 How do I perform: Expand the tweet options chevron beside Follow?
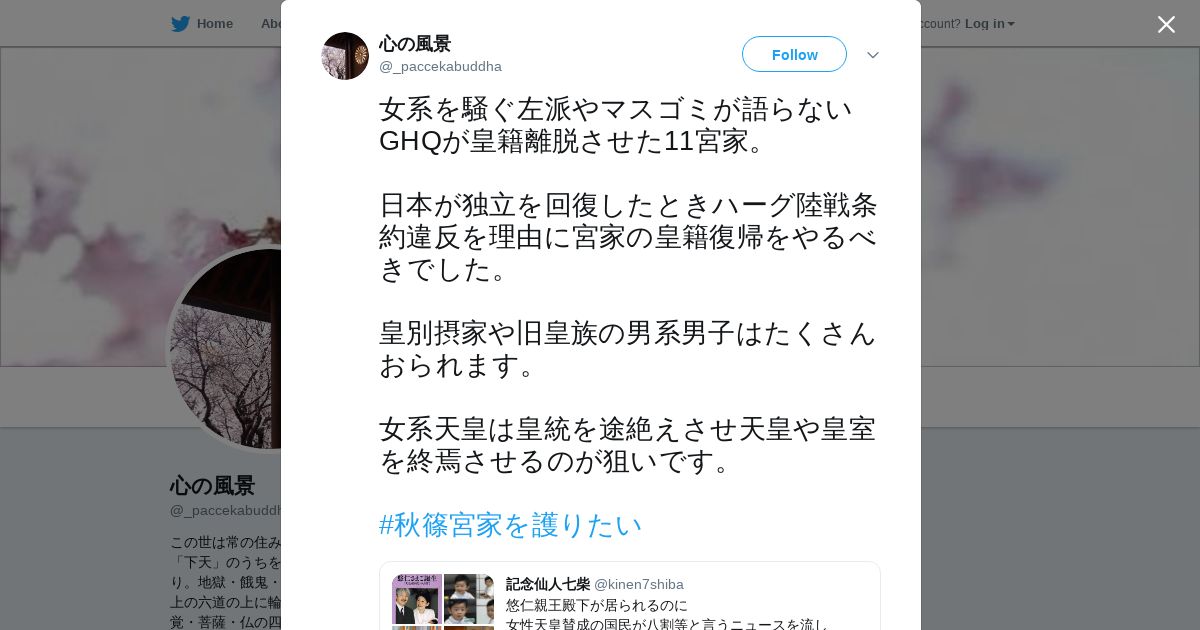pos(872,55)
